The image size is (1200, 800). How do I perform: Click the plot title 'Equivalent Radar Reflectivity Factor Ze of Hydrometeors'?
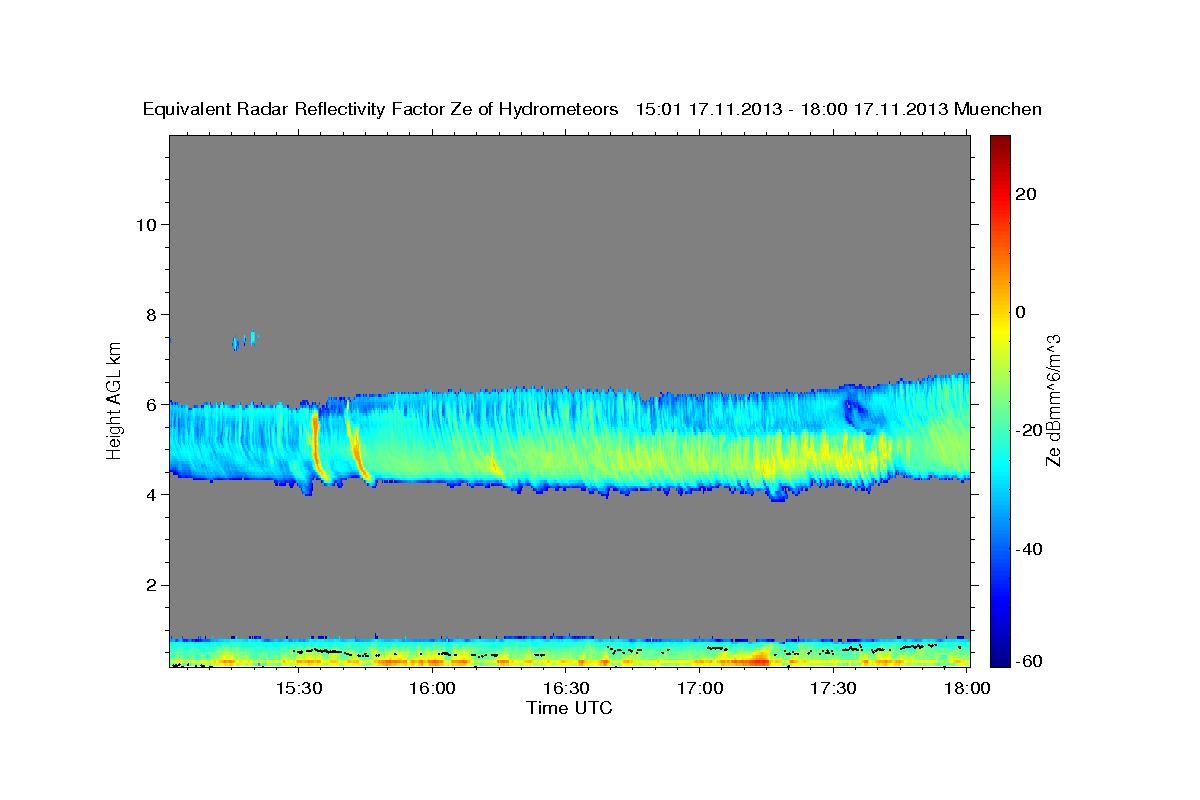point(381,110)
